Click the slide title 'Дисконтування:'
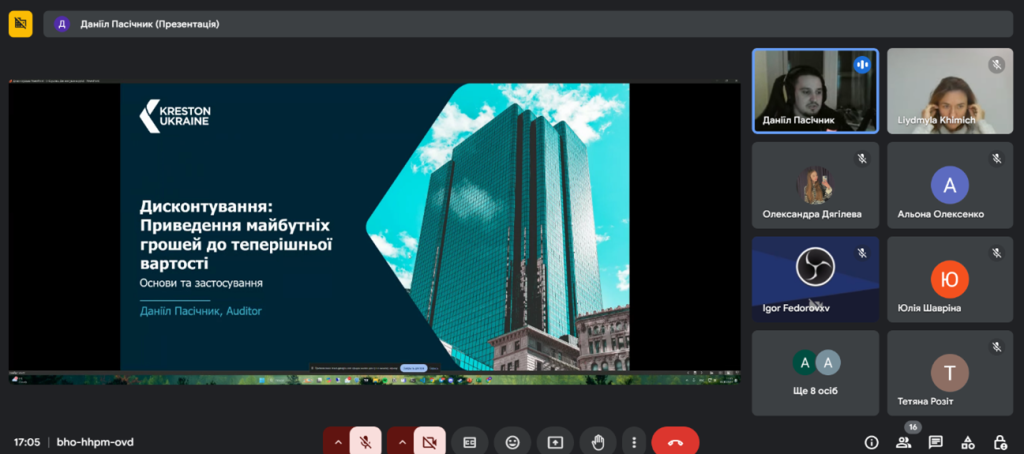Image resolution: width=1024 pixels, height=454 pixels. (x=206, y=207)
